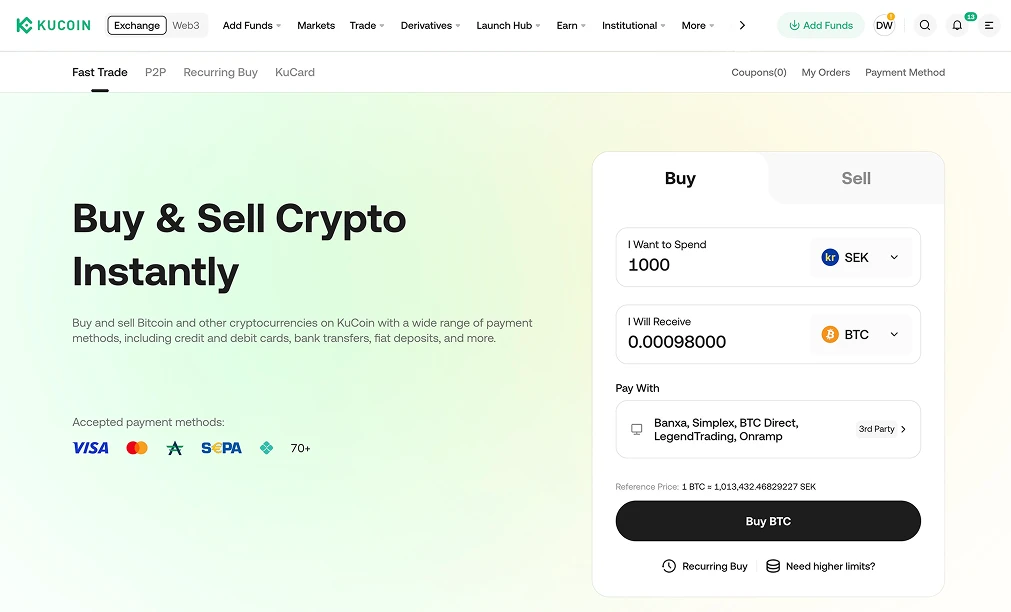Open the search icon in the header
The height and width of the screenshot is (612, 1011).
[x=924, y=25]
